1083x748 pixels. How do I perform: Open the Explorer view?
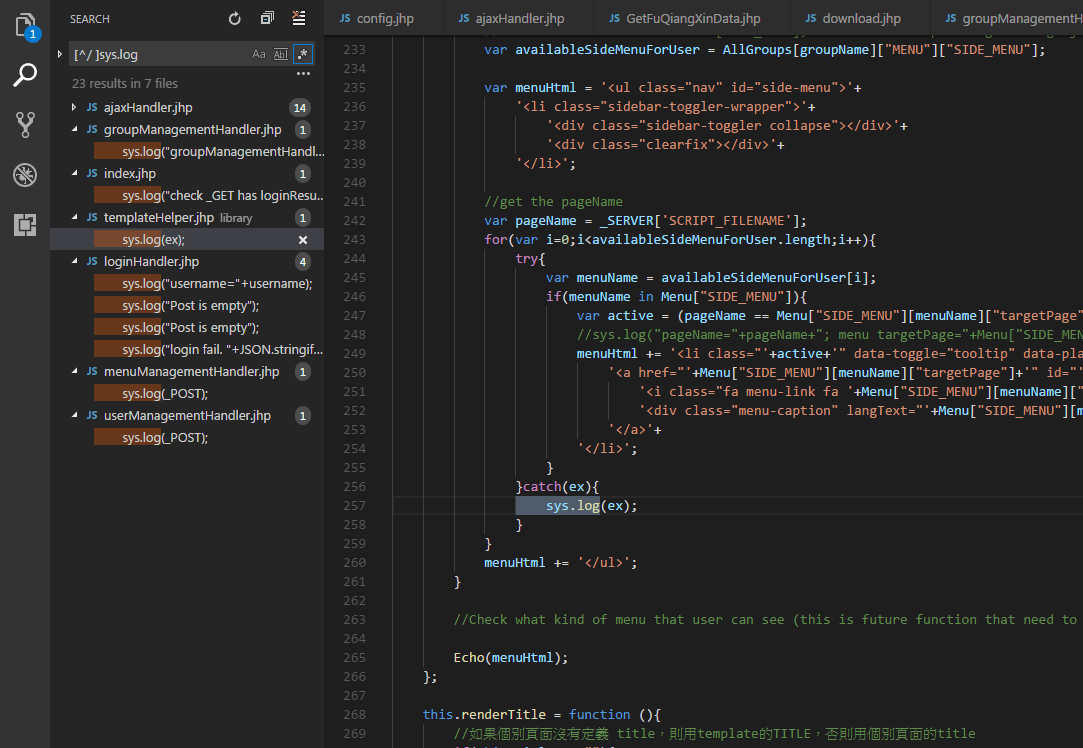tap(25, 25)
